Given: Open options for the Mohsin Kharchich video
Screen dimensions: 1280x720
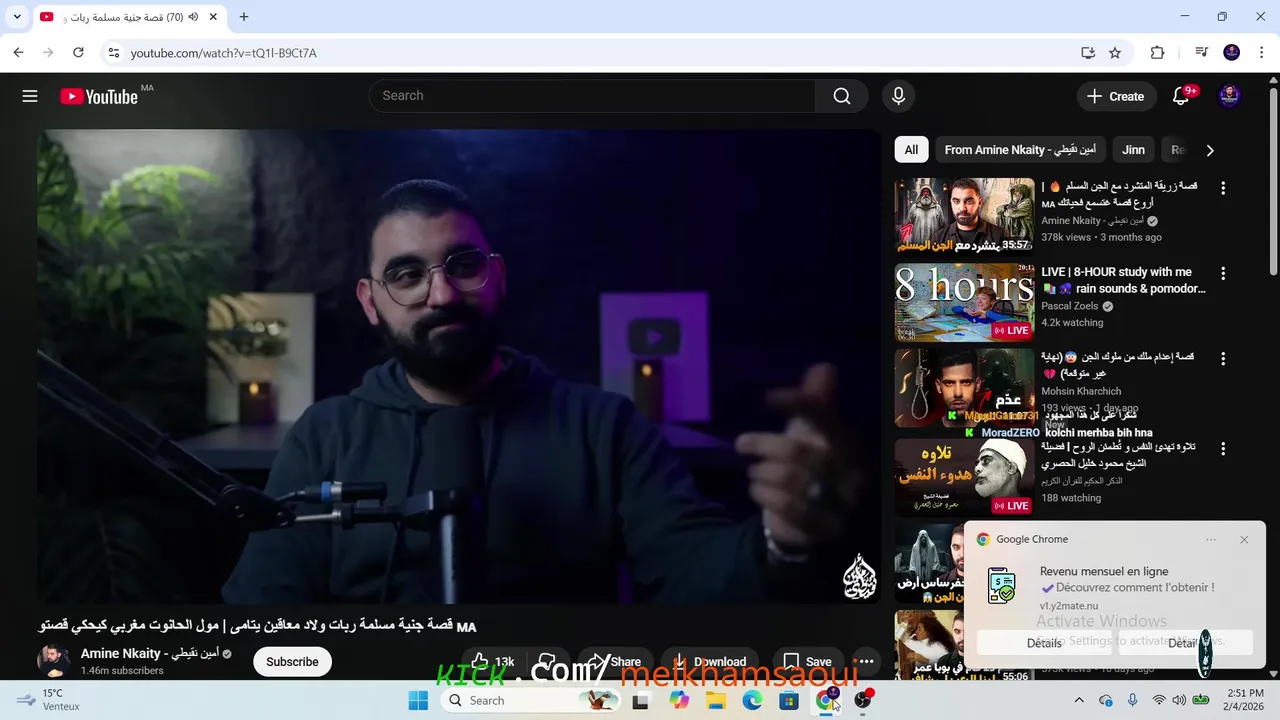Looking at the screenshot, I should [1222, 358].
